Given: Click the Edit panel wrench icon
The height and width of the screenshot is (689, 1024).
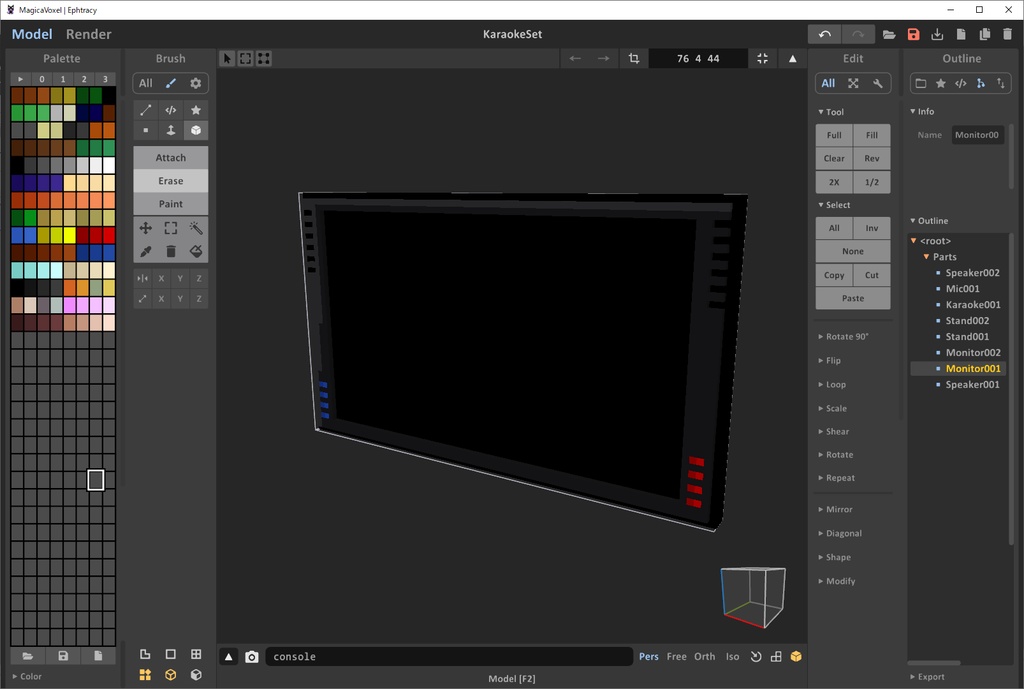Looking at the screenshot, I should [878, 83].
